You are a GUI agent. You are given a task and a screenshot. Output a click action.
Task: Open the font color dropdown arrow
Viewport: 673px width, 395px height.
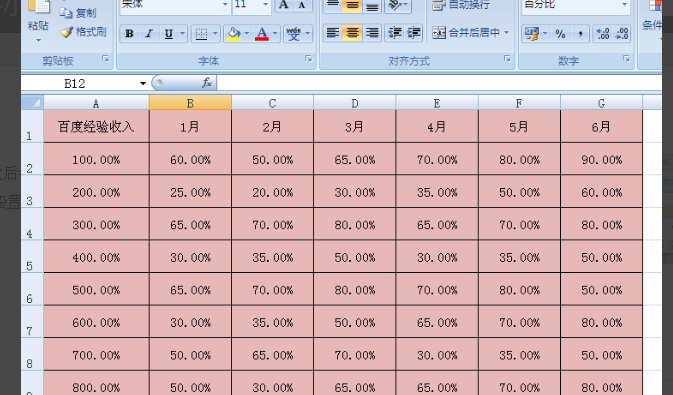275,33
